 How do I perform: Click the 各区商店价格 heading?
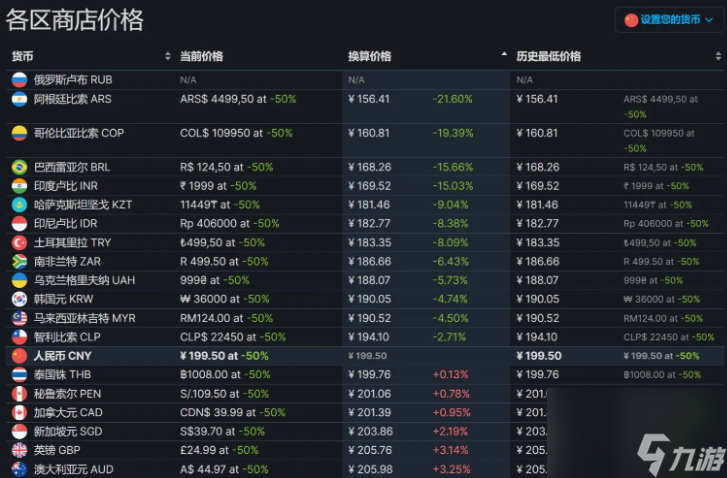click(75, 20)
